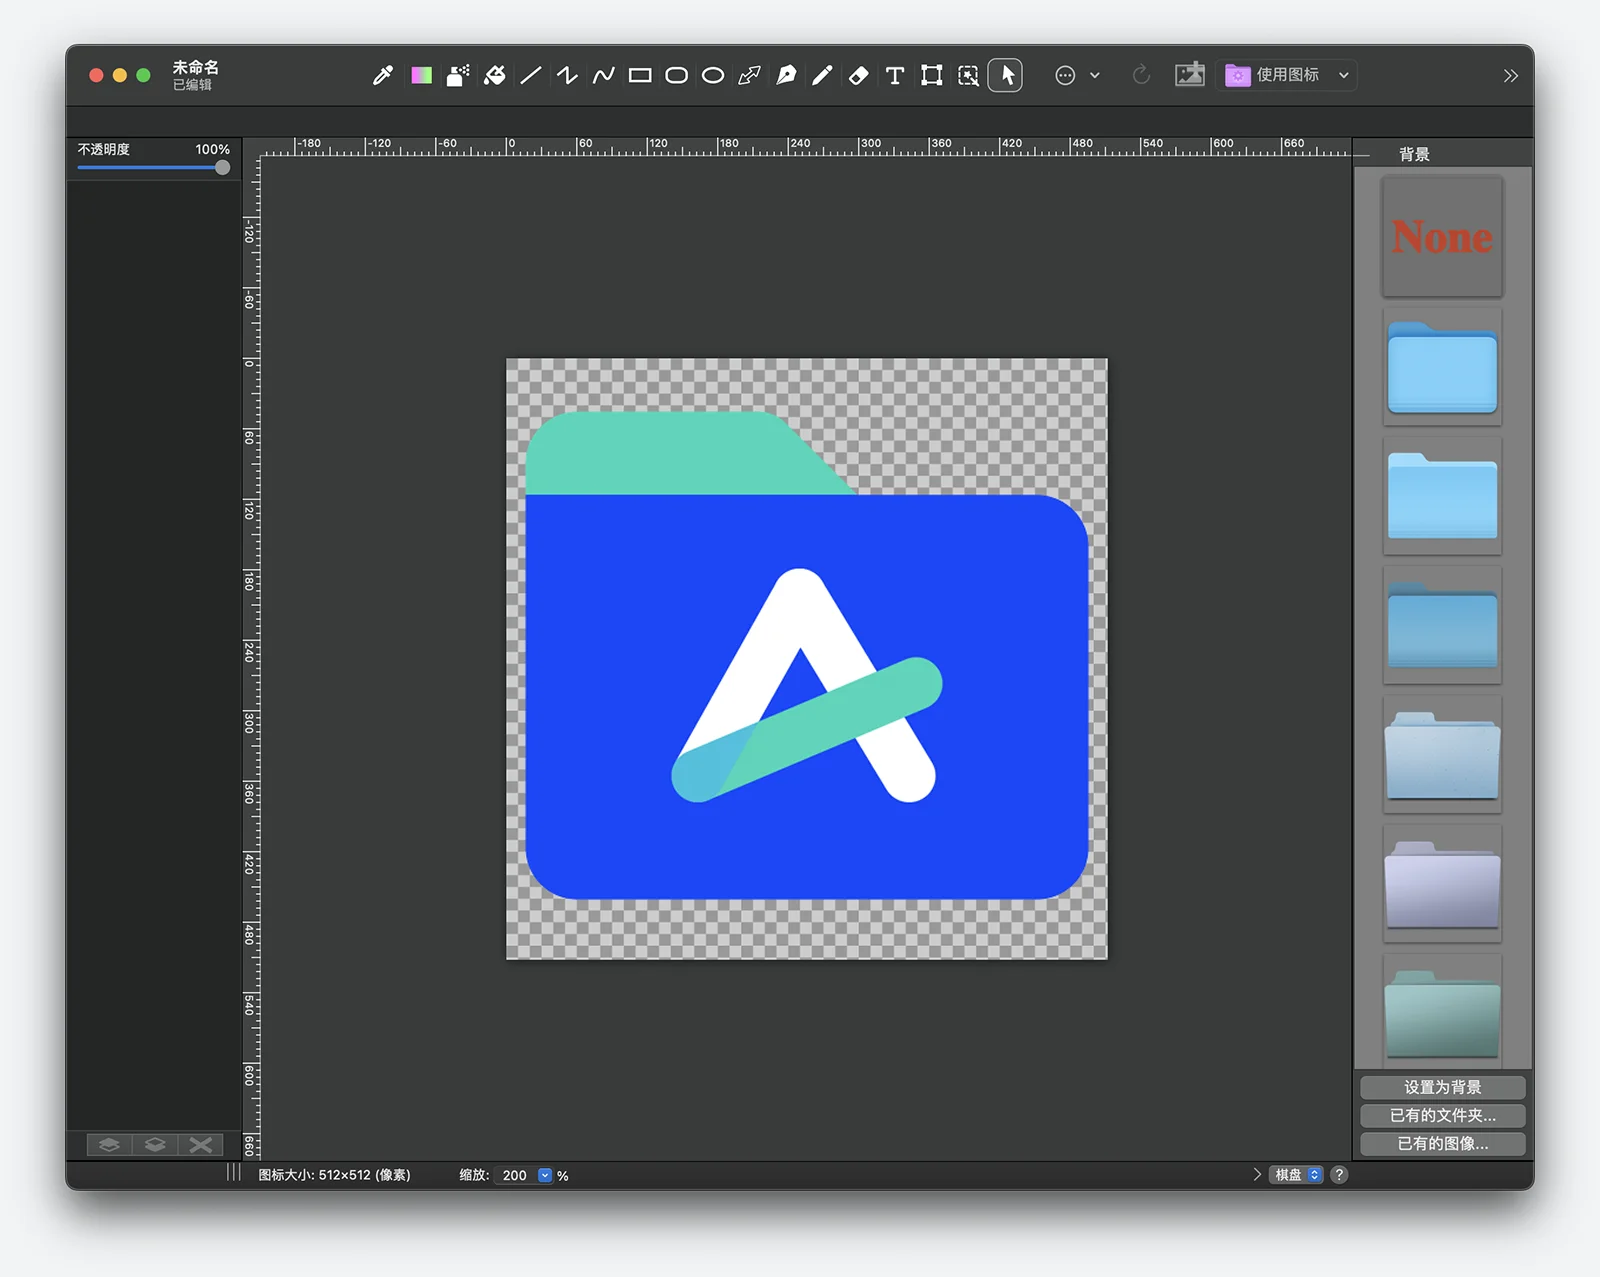Click the insert image icon
Screen dimensions: 1600x1277
[x=1189, y=75]
